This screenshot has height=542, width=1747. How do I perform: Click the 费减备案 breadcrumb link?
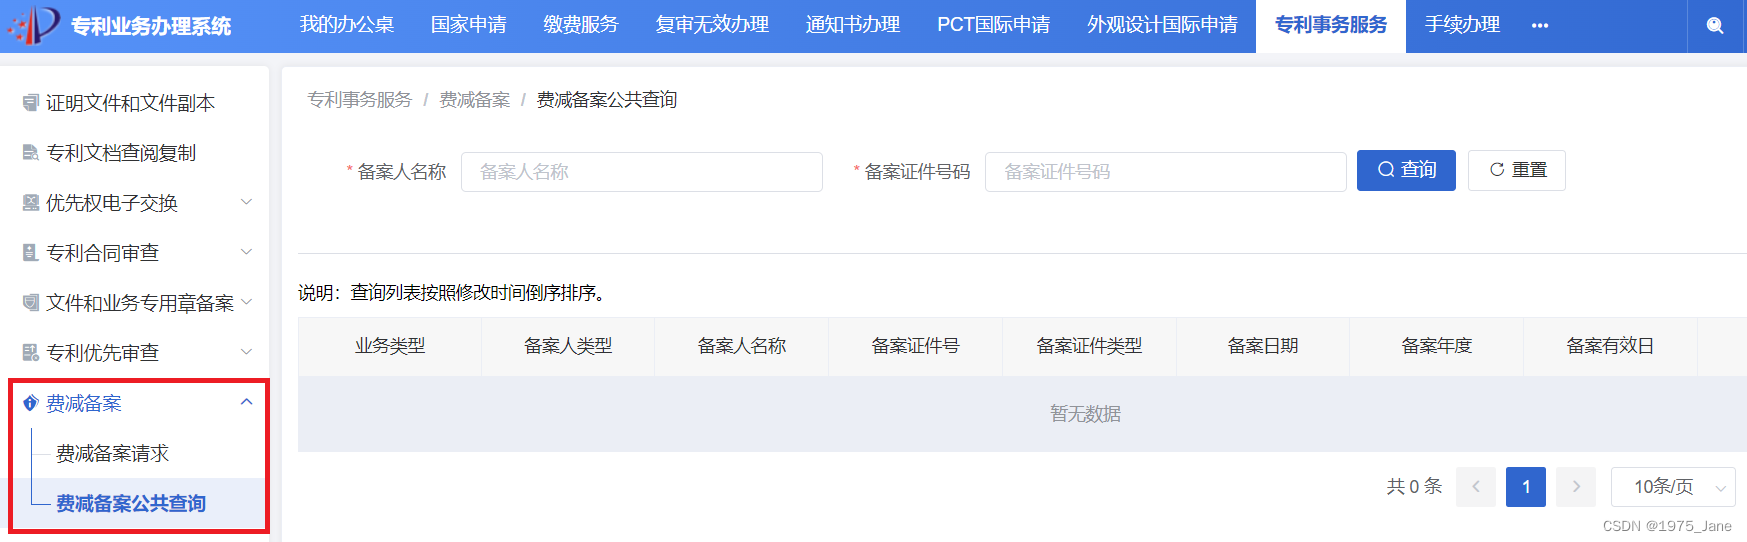(475, 100)
